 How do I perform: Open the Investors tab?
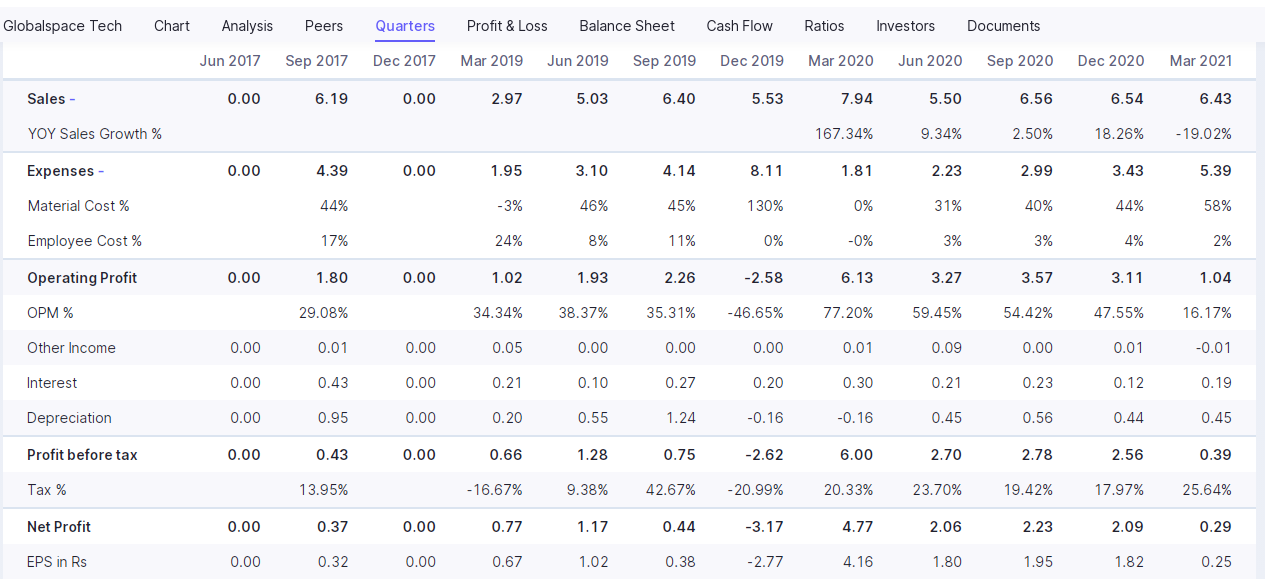pos(905,26)
